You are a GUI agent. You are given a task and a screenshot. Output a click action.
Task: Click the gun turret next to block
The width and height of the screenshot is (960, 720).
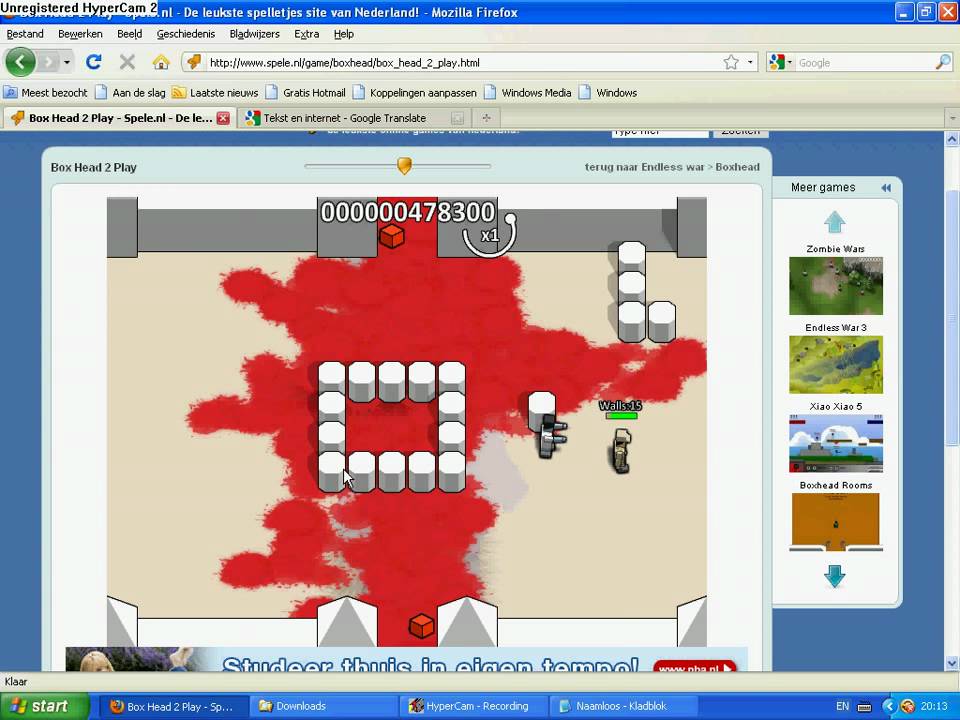click(x=552, y=436)
